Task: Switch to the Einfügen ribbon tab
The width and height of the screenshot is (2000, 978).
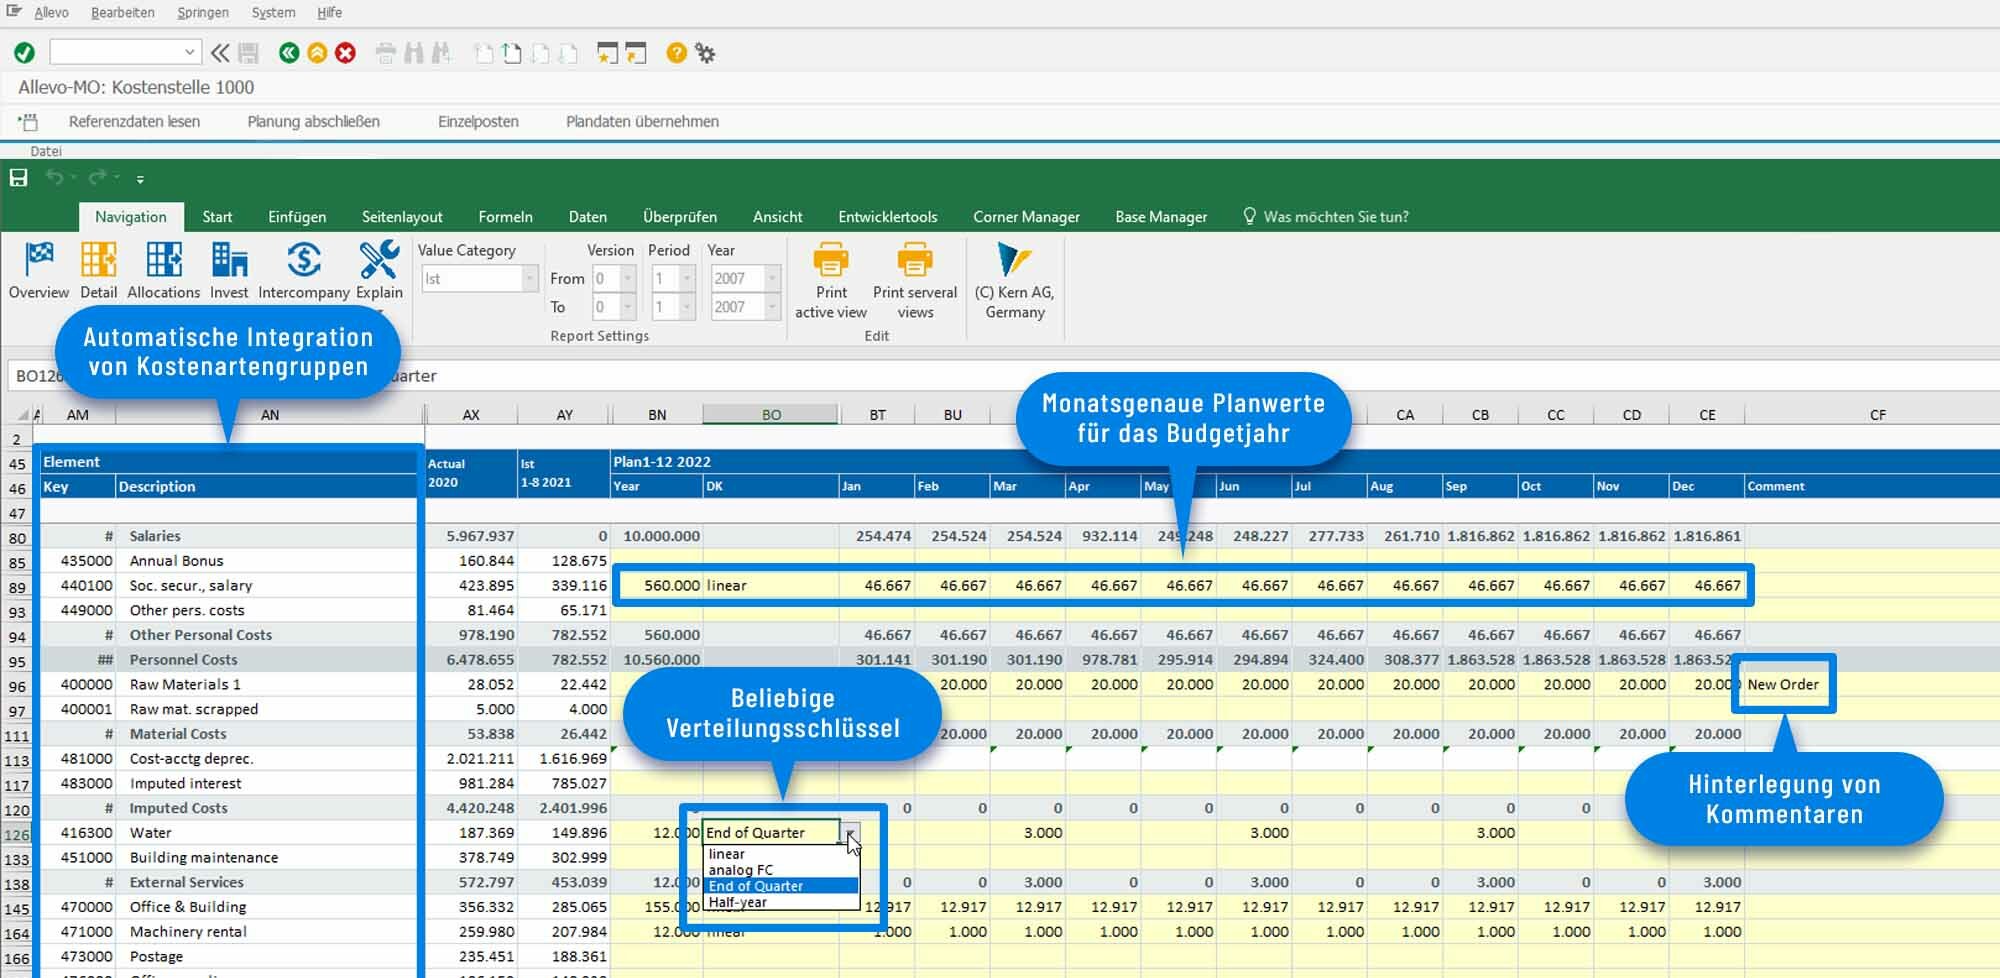Action: (x=297, y=217)
